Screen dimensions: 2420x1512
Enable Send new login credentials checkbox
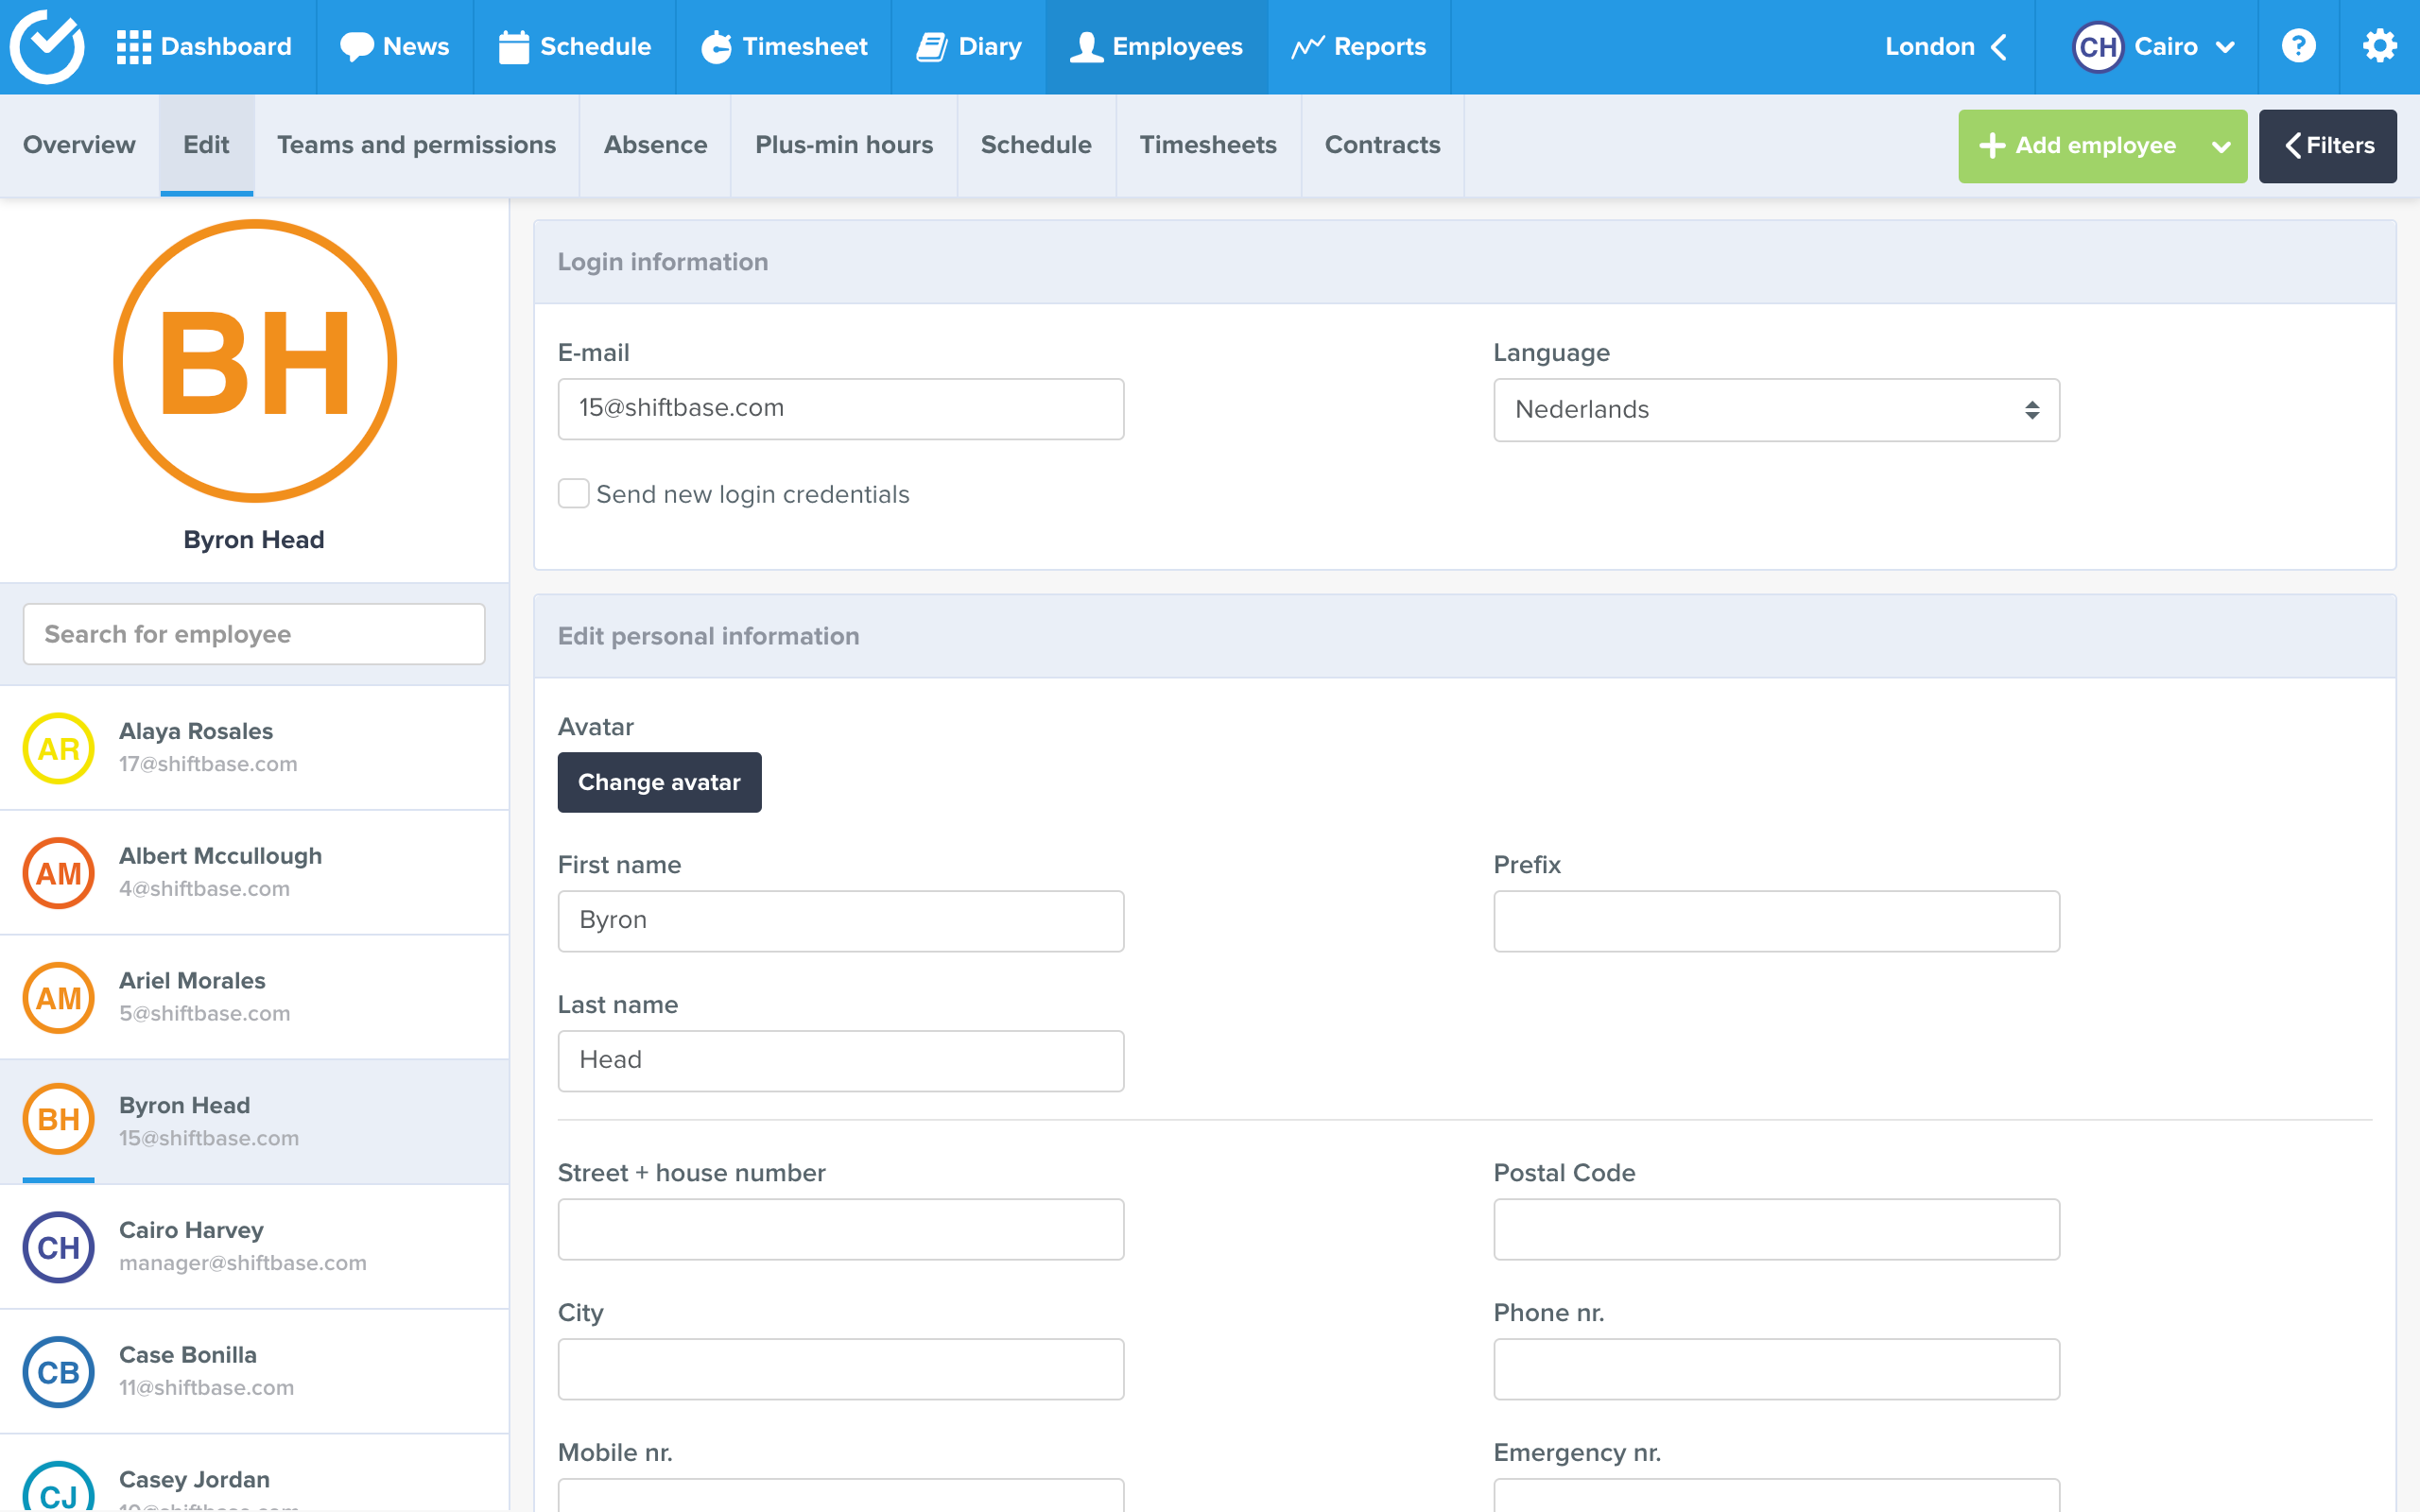point(573,493)
